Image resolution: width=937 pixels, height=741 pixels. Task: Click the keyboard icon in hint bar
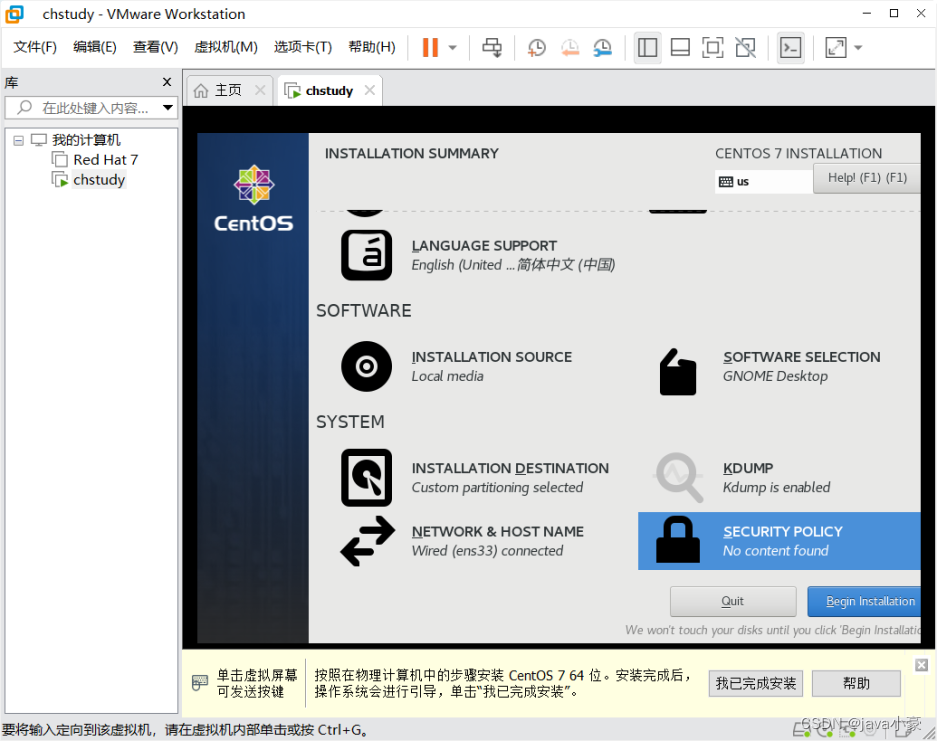click(x=200, y=682)
